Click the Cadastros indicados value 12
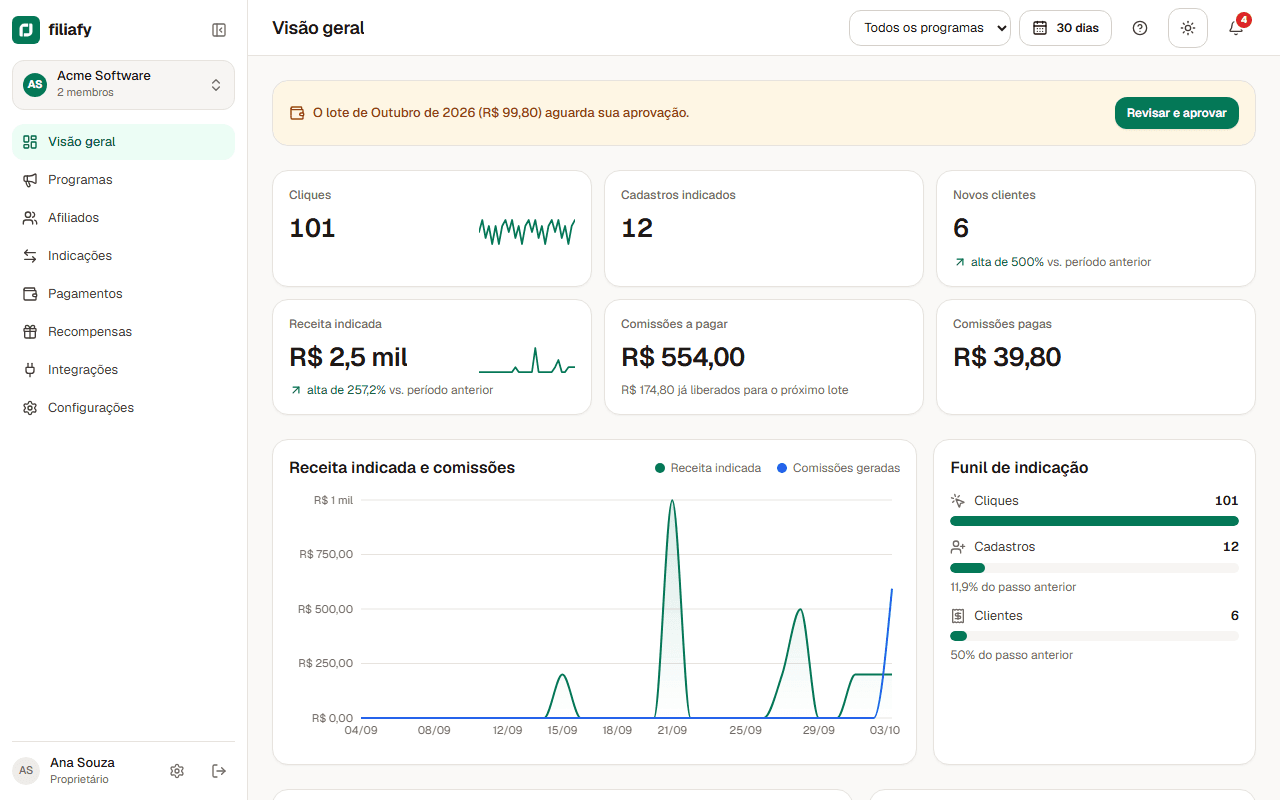The width and height of the screenshot is (1280, 800). [637, 228]
